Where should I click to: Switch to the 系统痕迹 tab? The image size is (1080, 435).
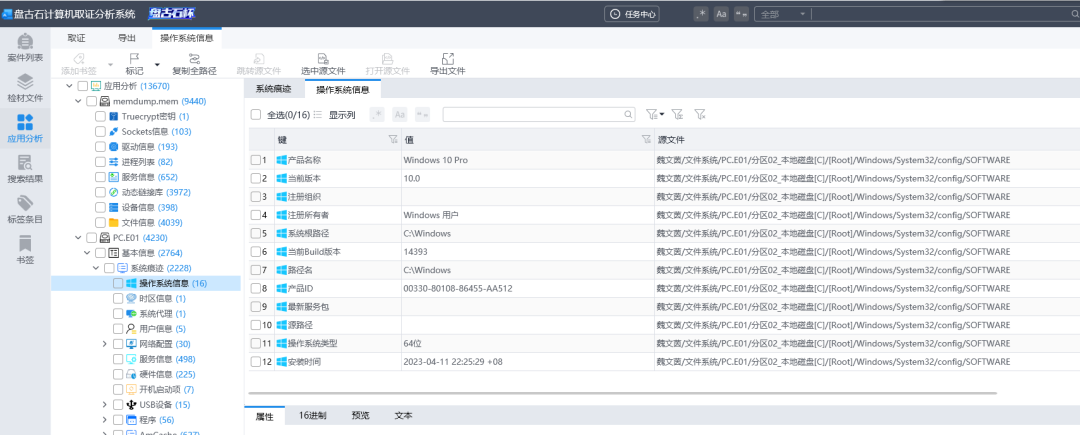click(x=273, y=89)
